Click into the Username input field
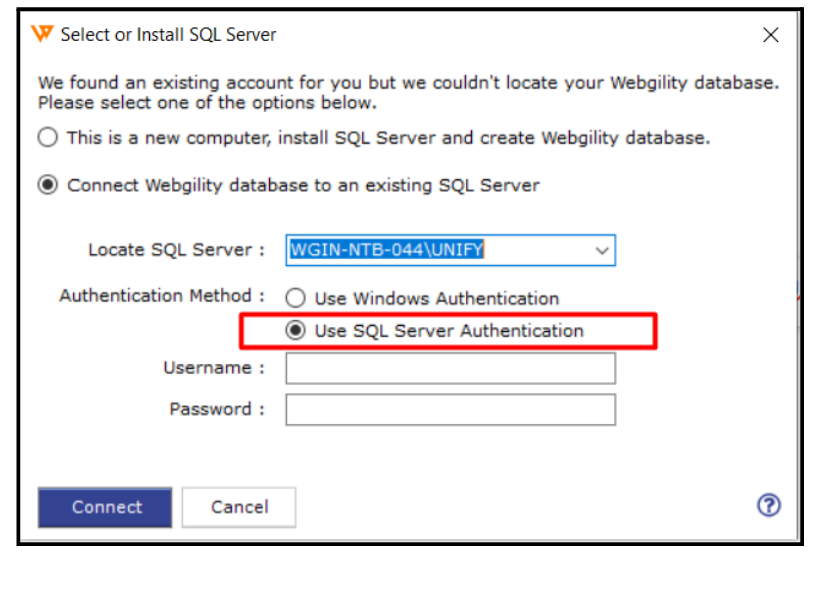821x589 pixels. point(450,368)
